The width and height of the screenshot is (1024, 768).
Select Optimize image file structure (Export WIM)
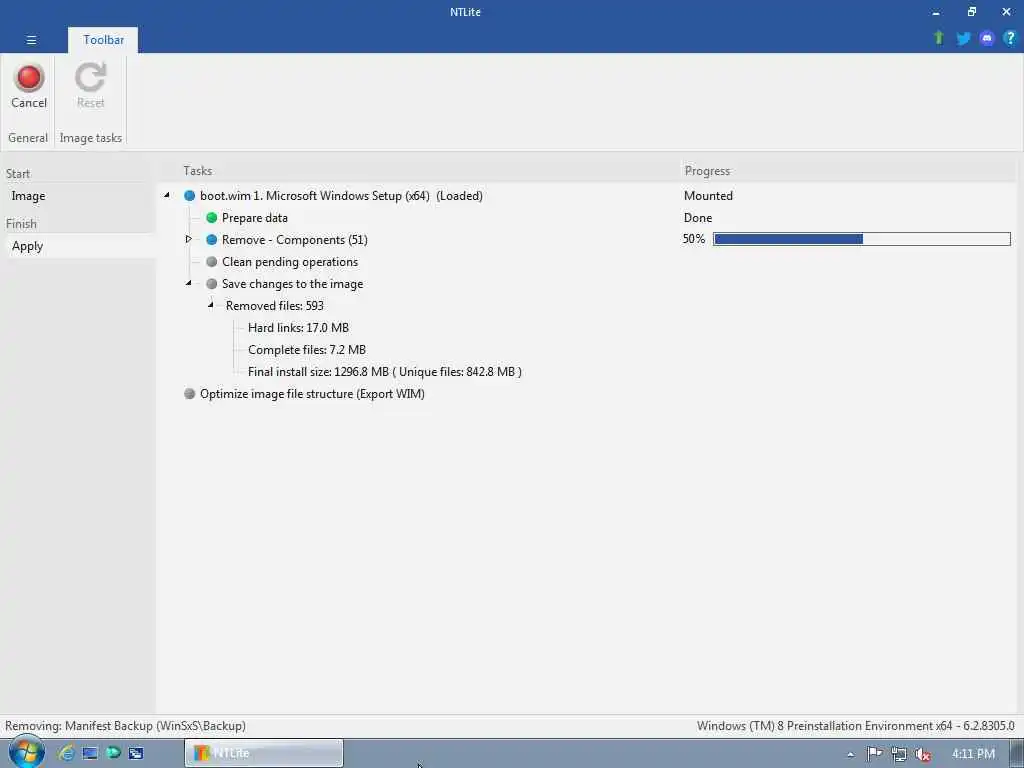pos(312,394)
